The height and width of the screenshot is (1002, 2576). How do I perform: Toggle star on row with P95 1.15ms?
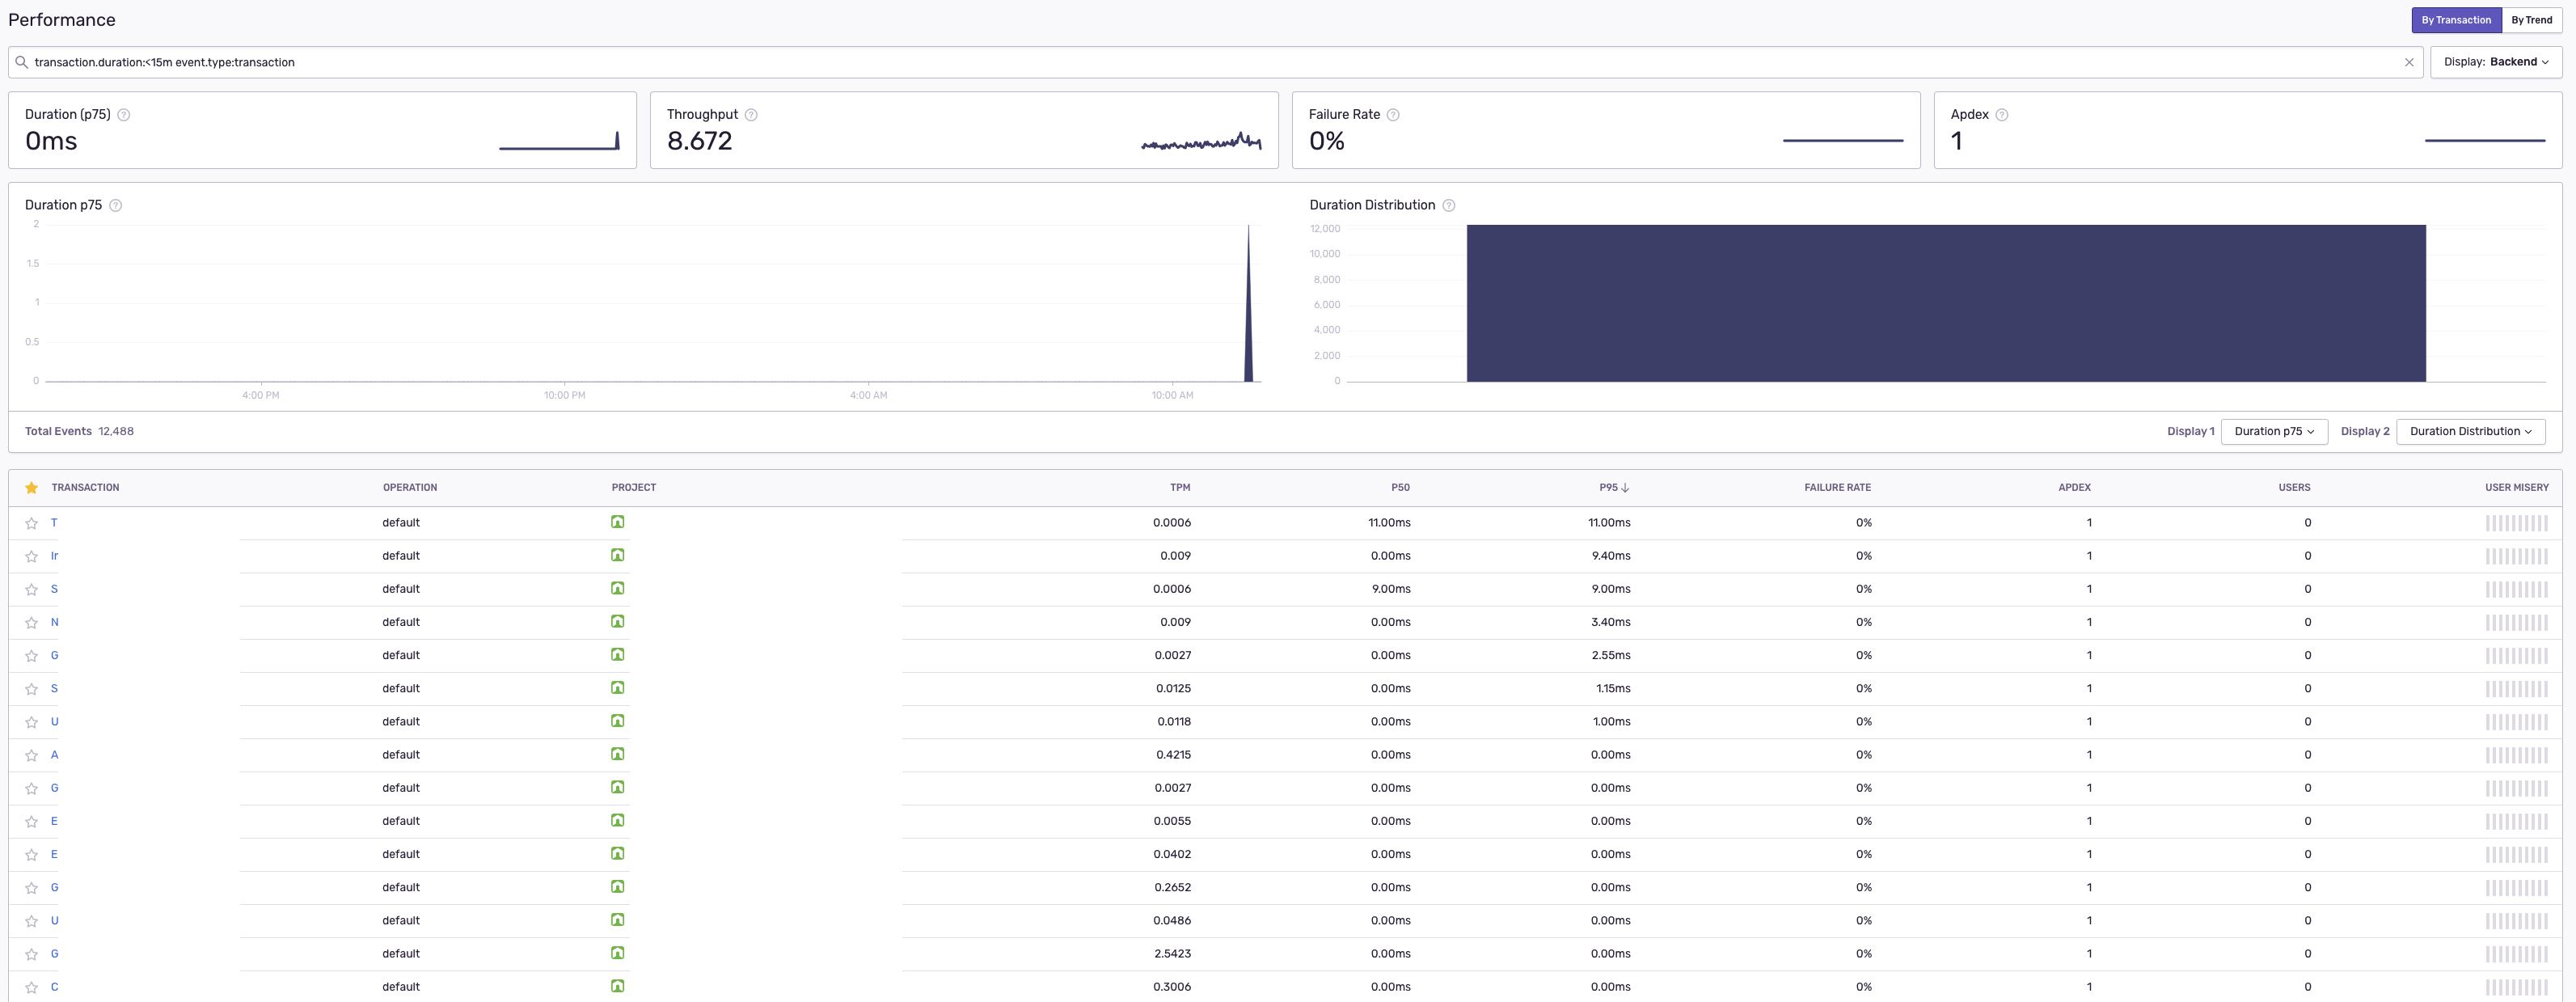(32, 689)
